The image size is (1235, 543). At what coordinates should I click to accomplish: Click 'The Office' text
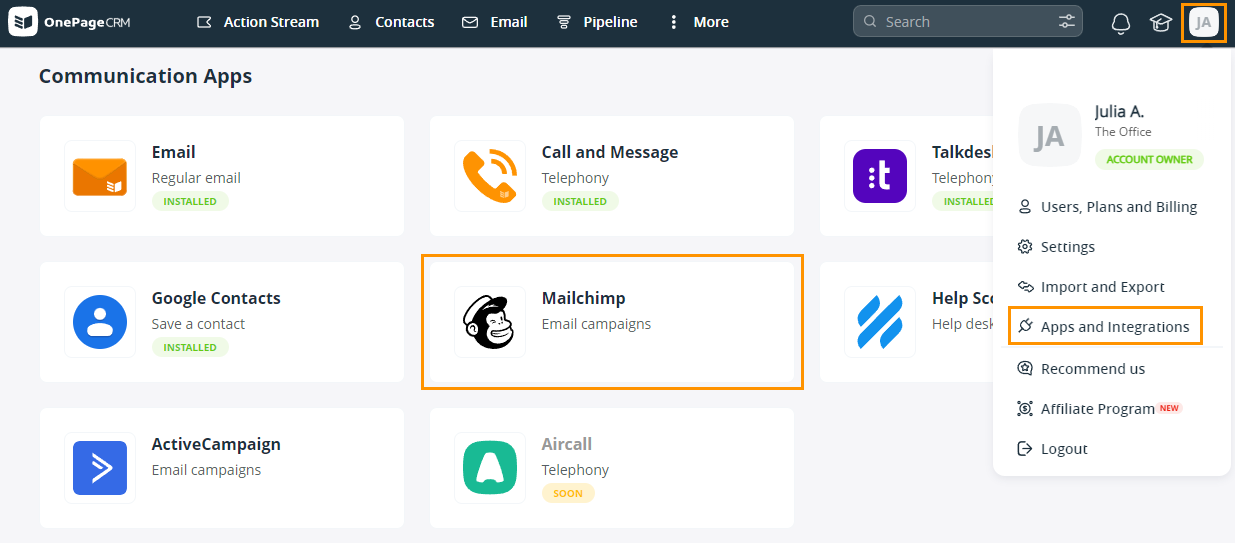tap(1123, 132)
